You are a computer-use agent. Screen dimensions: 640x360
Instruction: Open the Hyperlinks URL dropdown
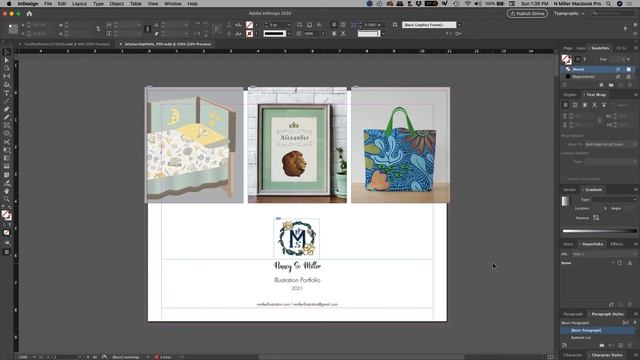pyautogui.click(x=605, y=254)
